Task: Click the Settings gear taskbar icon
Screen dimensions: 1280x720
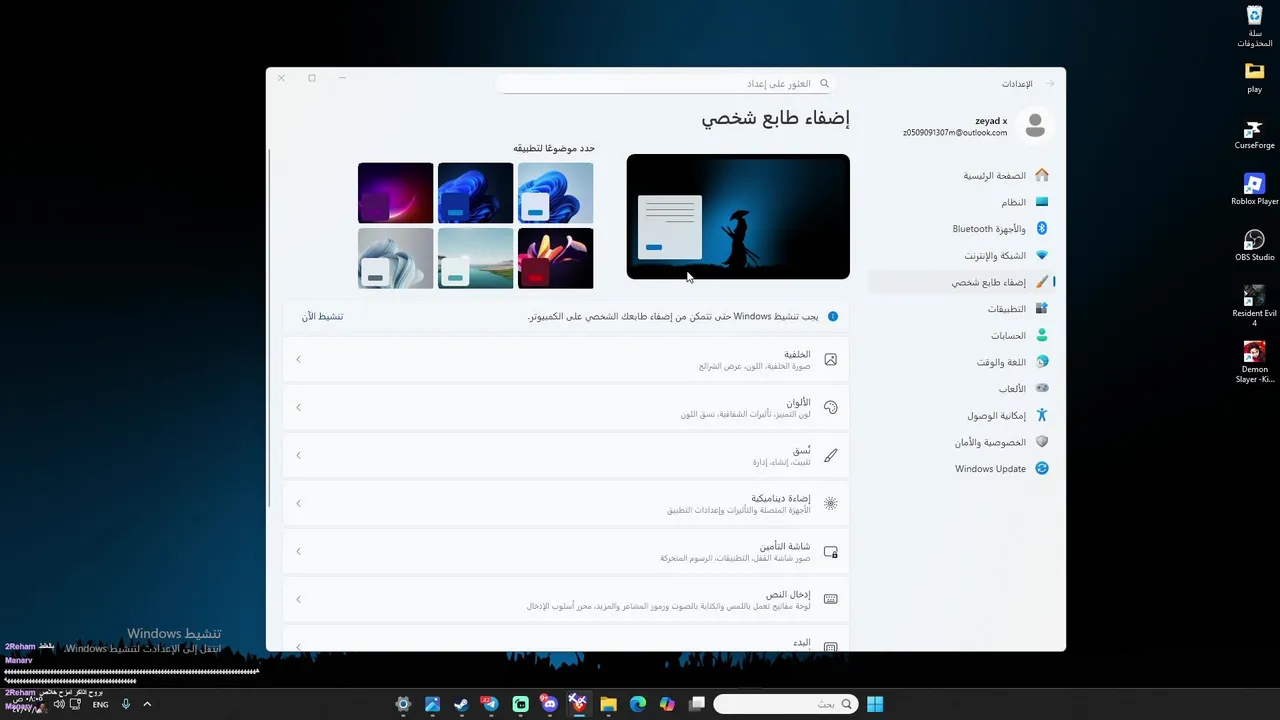Action: tap(403, 704)
